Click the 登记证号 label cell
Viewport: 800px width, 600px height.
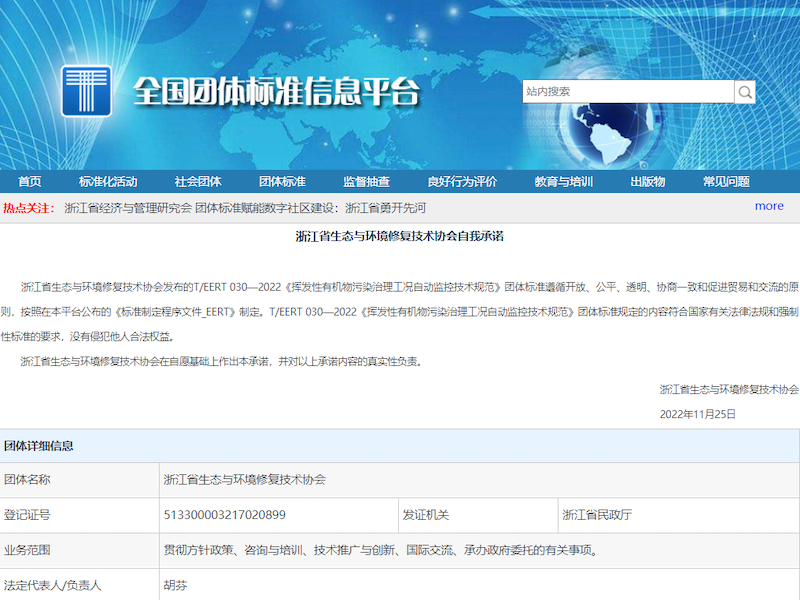[x=80, y=515]
